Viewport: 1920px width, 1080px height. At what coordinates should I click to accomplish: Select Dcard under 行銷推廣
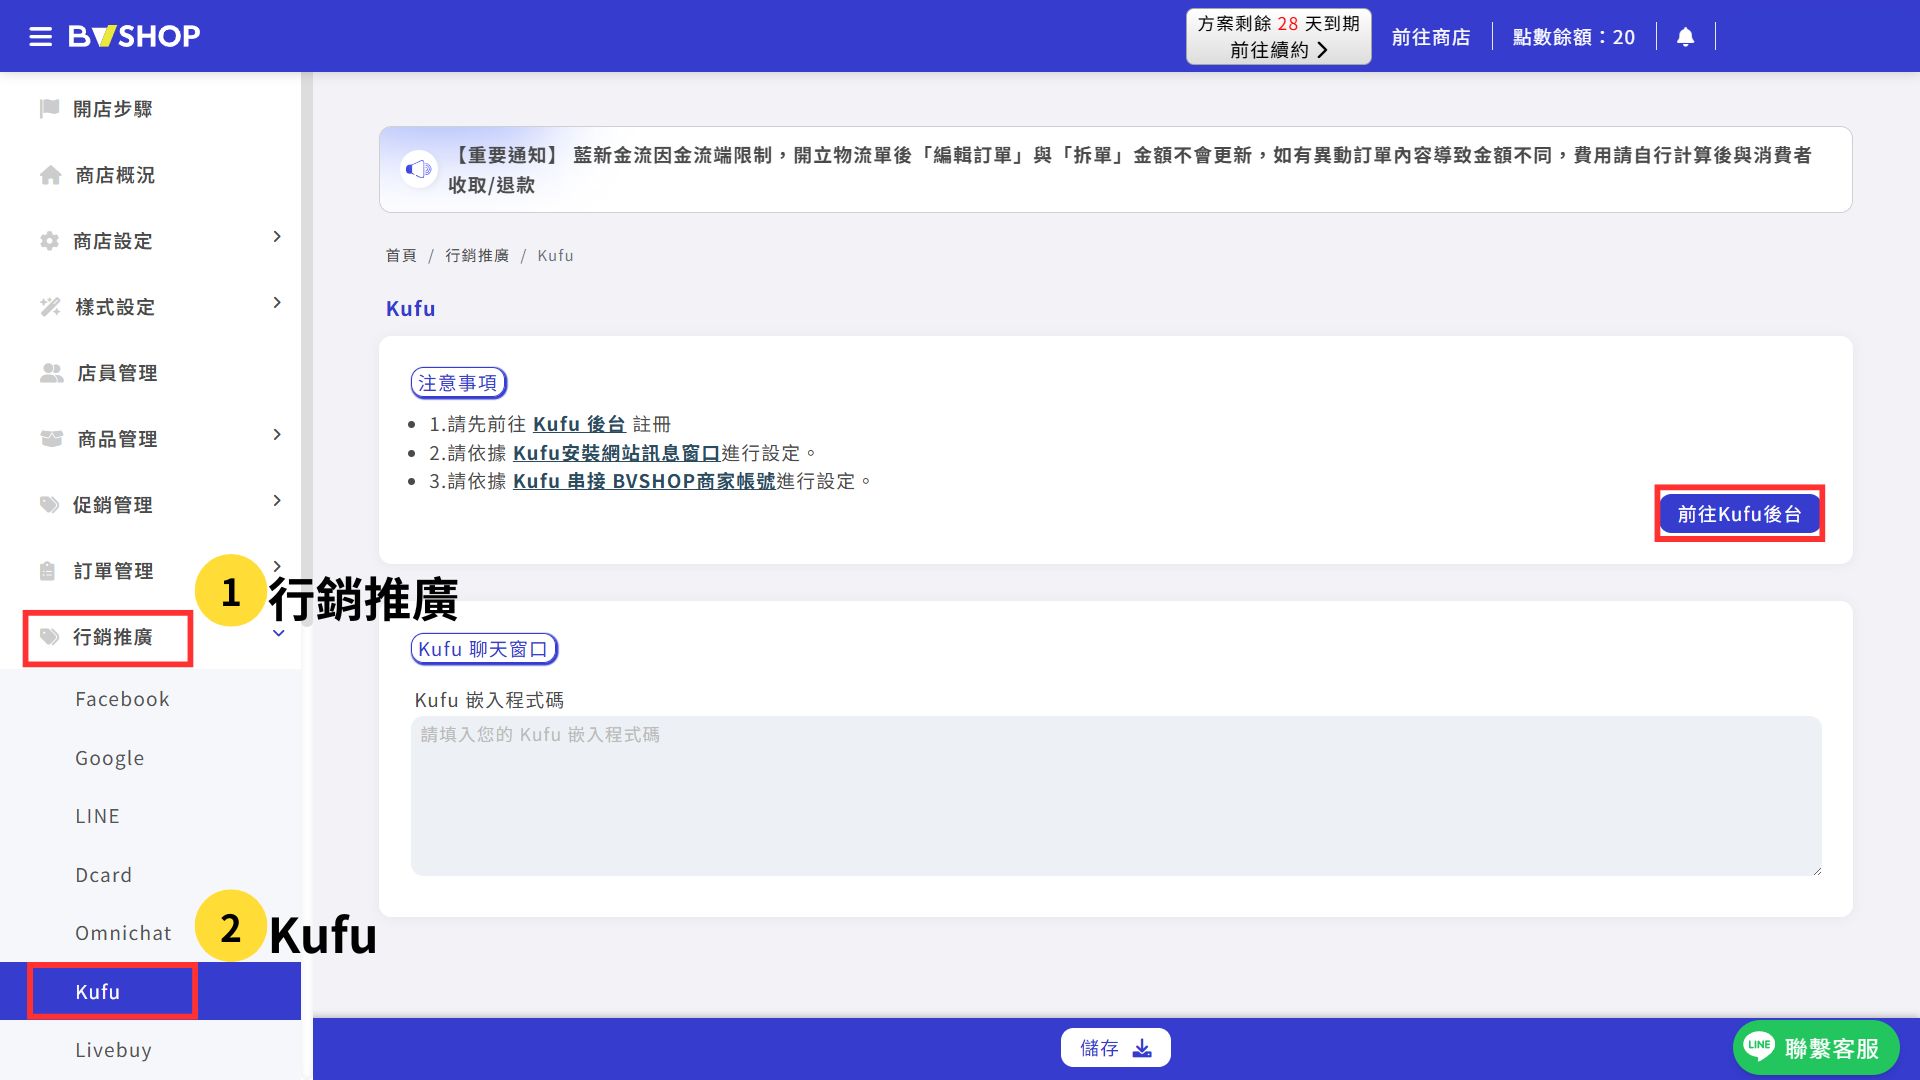tap(103, 875)
